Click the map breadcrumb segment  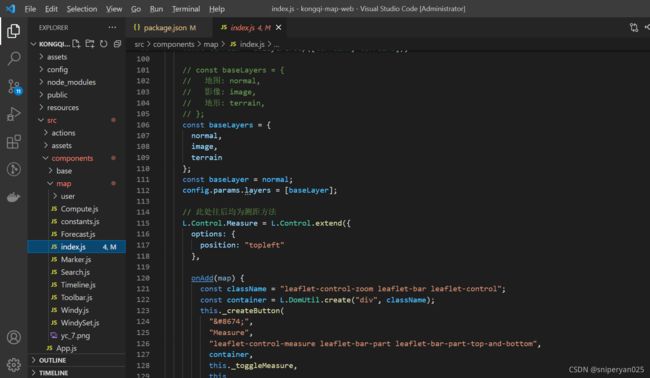pos(211,44)
